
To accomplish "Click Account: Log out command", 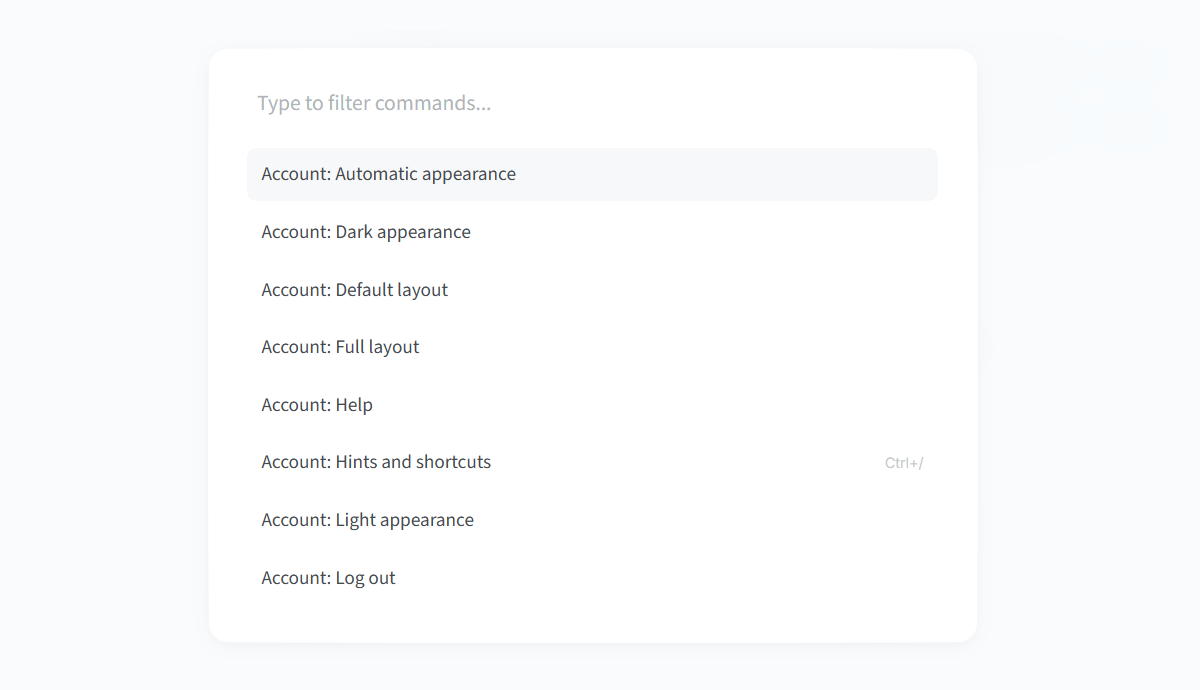I will tap(592, 578).
